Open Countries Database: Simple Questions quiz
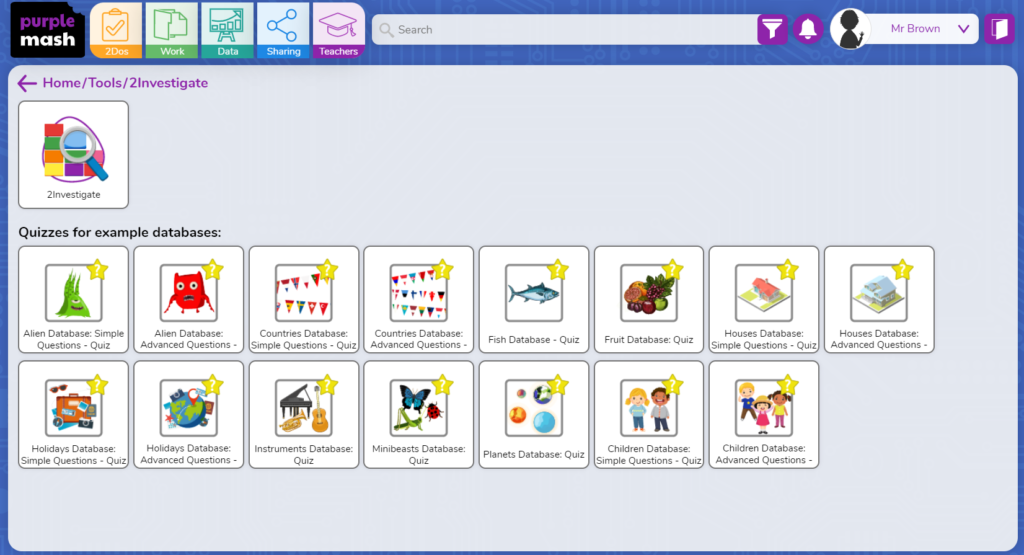 [304, 300]
